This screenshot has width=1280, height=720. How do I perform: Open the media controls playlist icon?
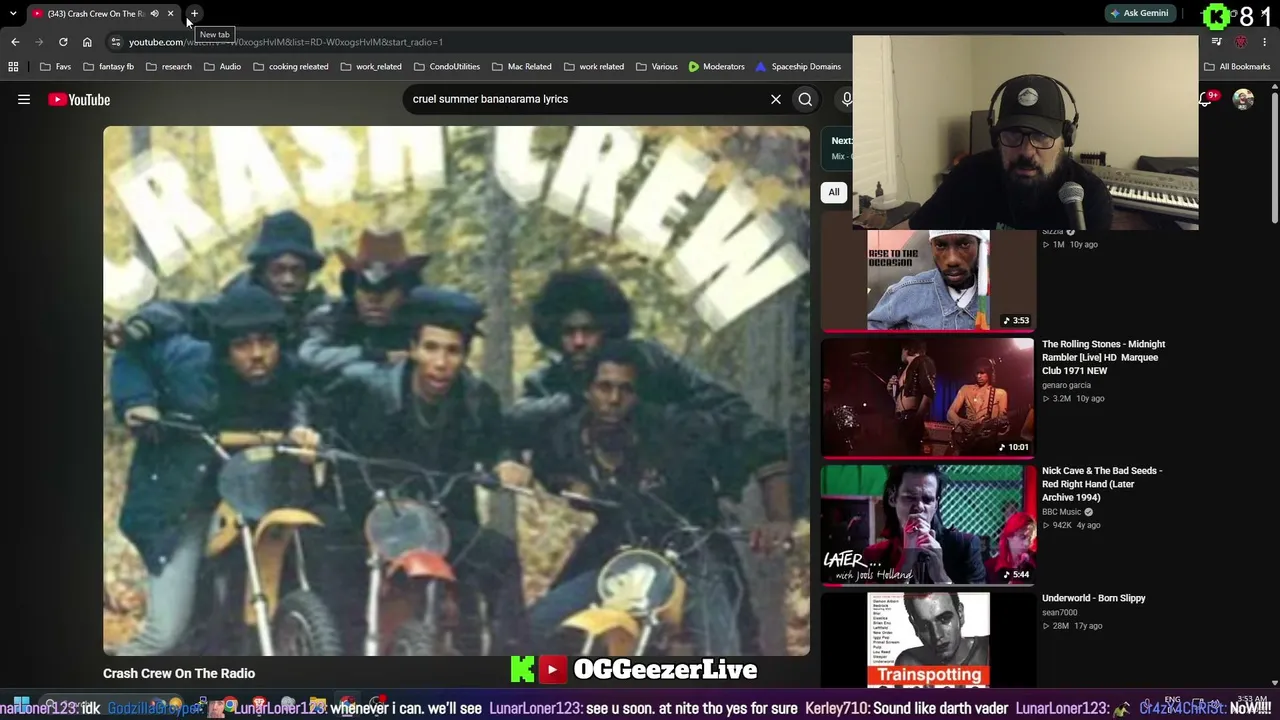[x=1217, y=42]
